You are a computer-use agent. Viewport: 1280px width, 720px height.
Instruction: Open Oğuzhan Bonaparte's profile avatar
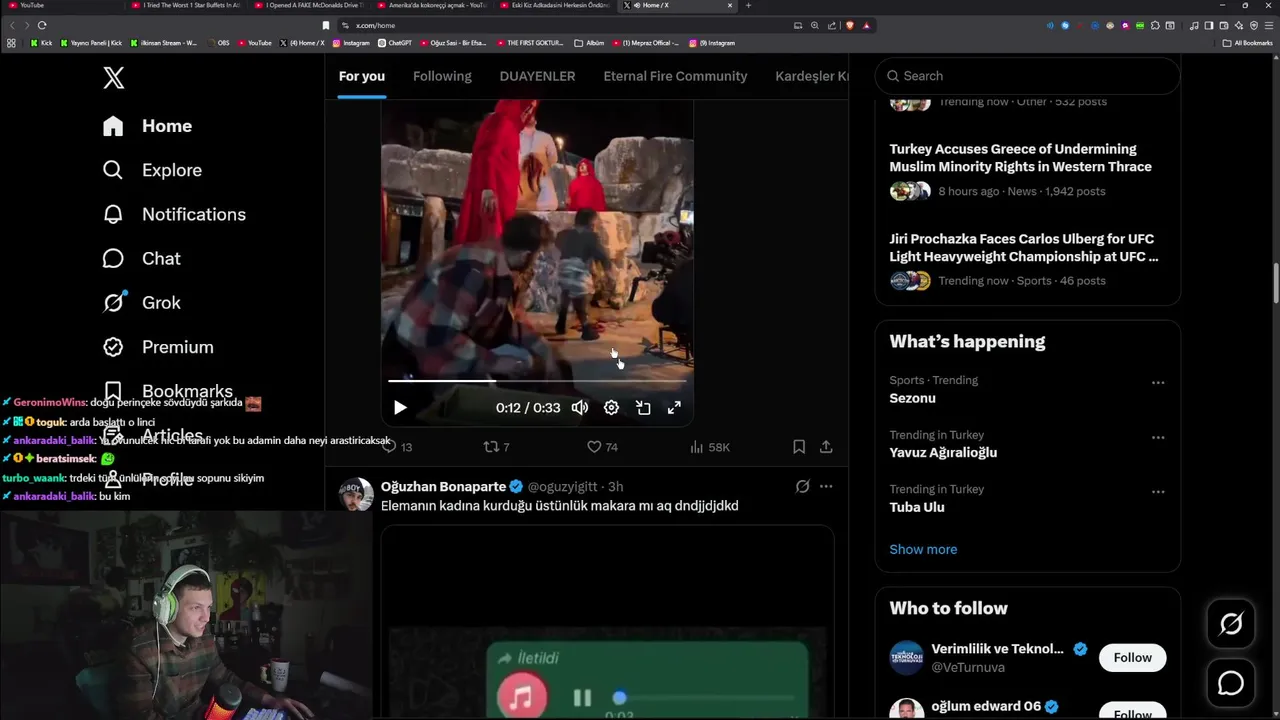coord(355,494)
